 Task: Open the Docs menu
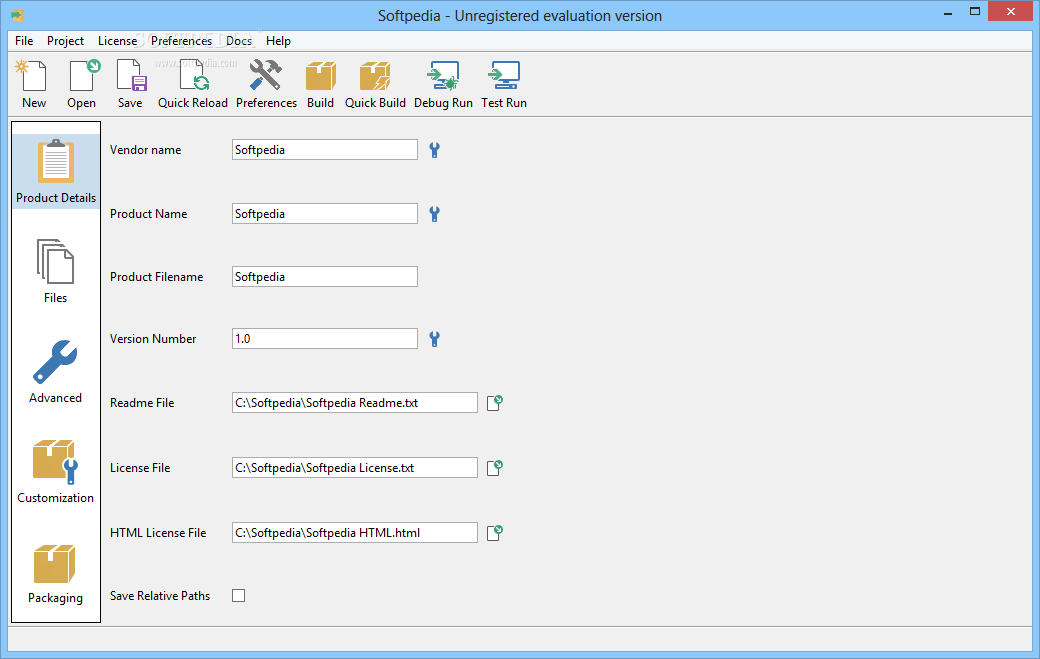click(x=239, y=40)
